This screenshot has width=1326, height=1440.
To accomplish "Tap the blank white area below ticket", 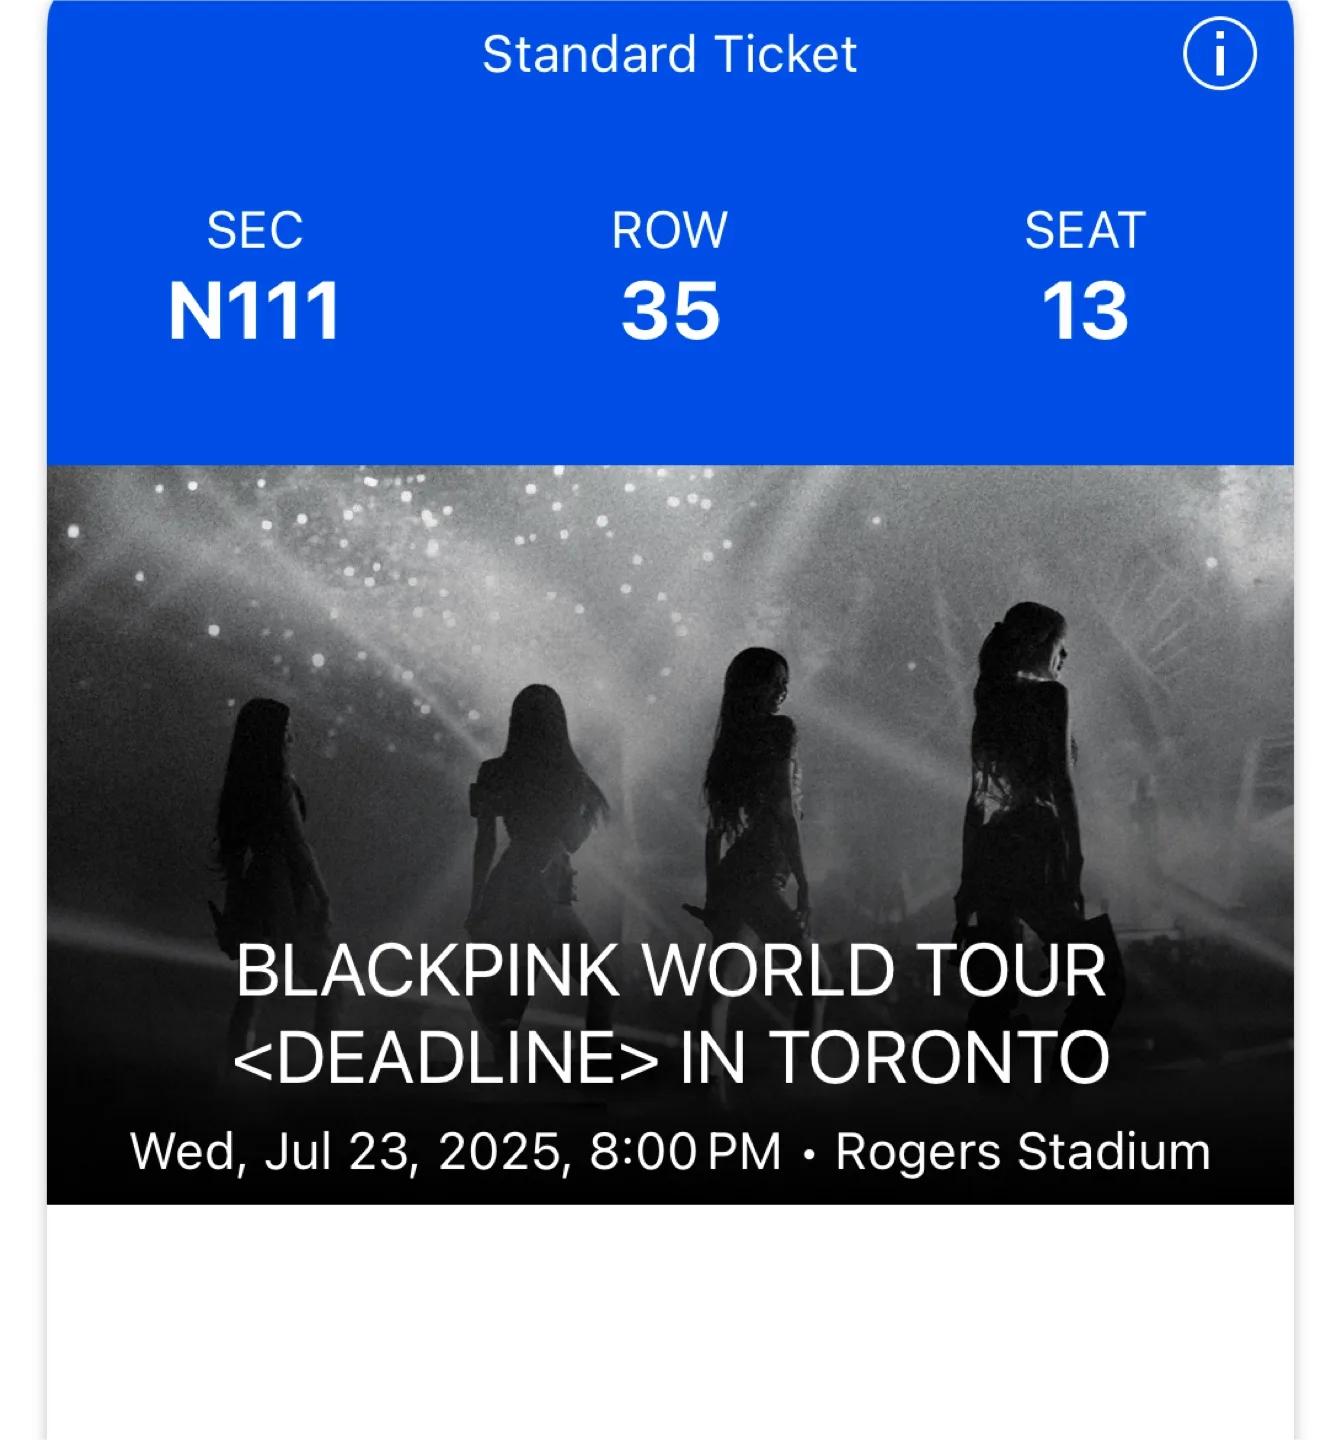I will [x=670, y=1320].
